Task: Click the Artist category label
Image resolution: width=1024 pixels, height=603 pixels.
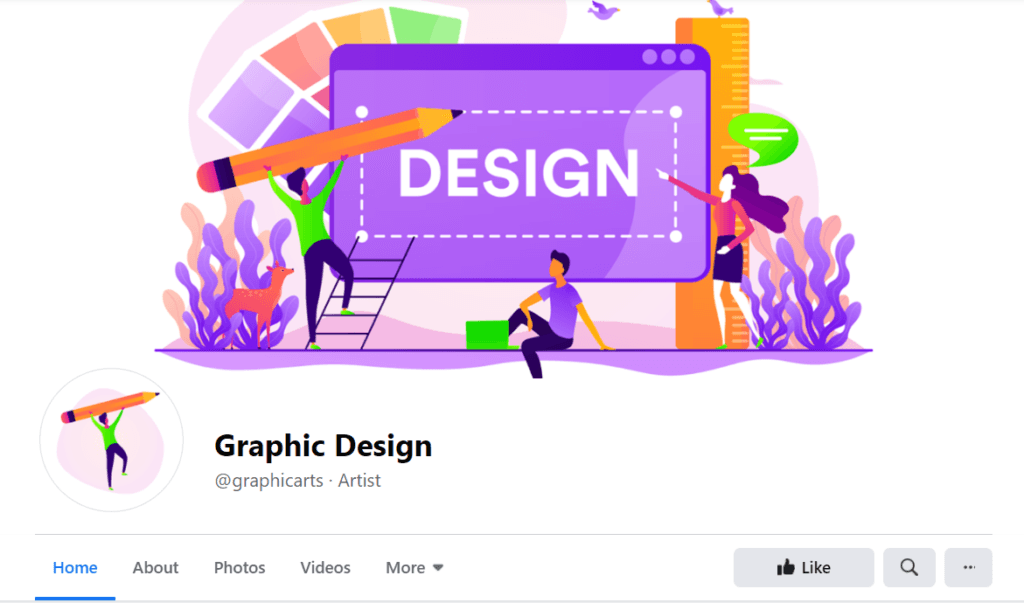Action: (x=359, y=481)
